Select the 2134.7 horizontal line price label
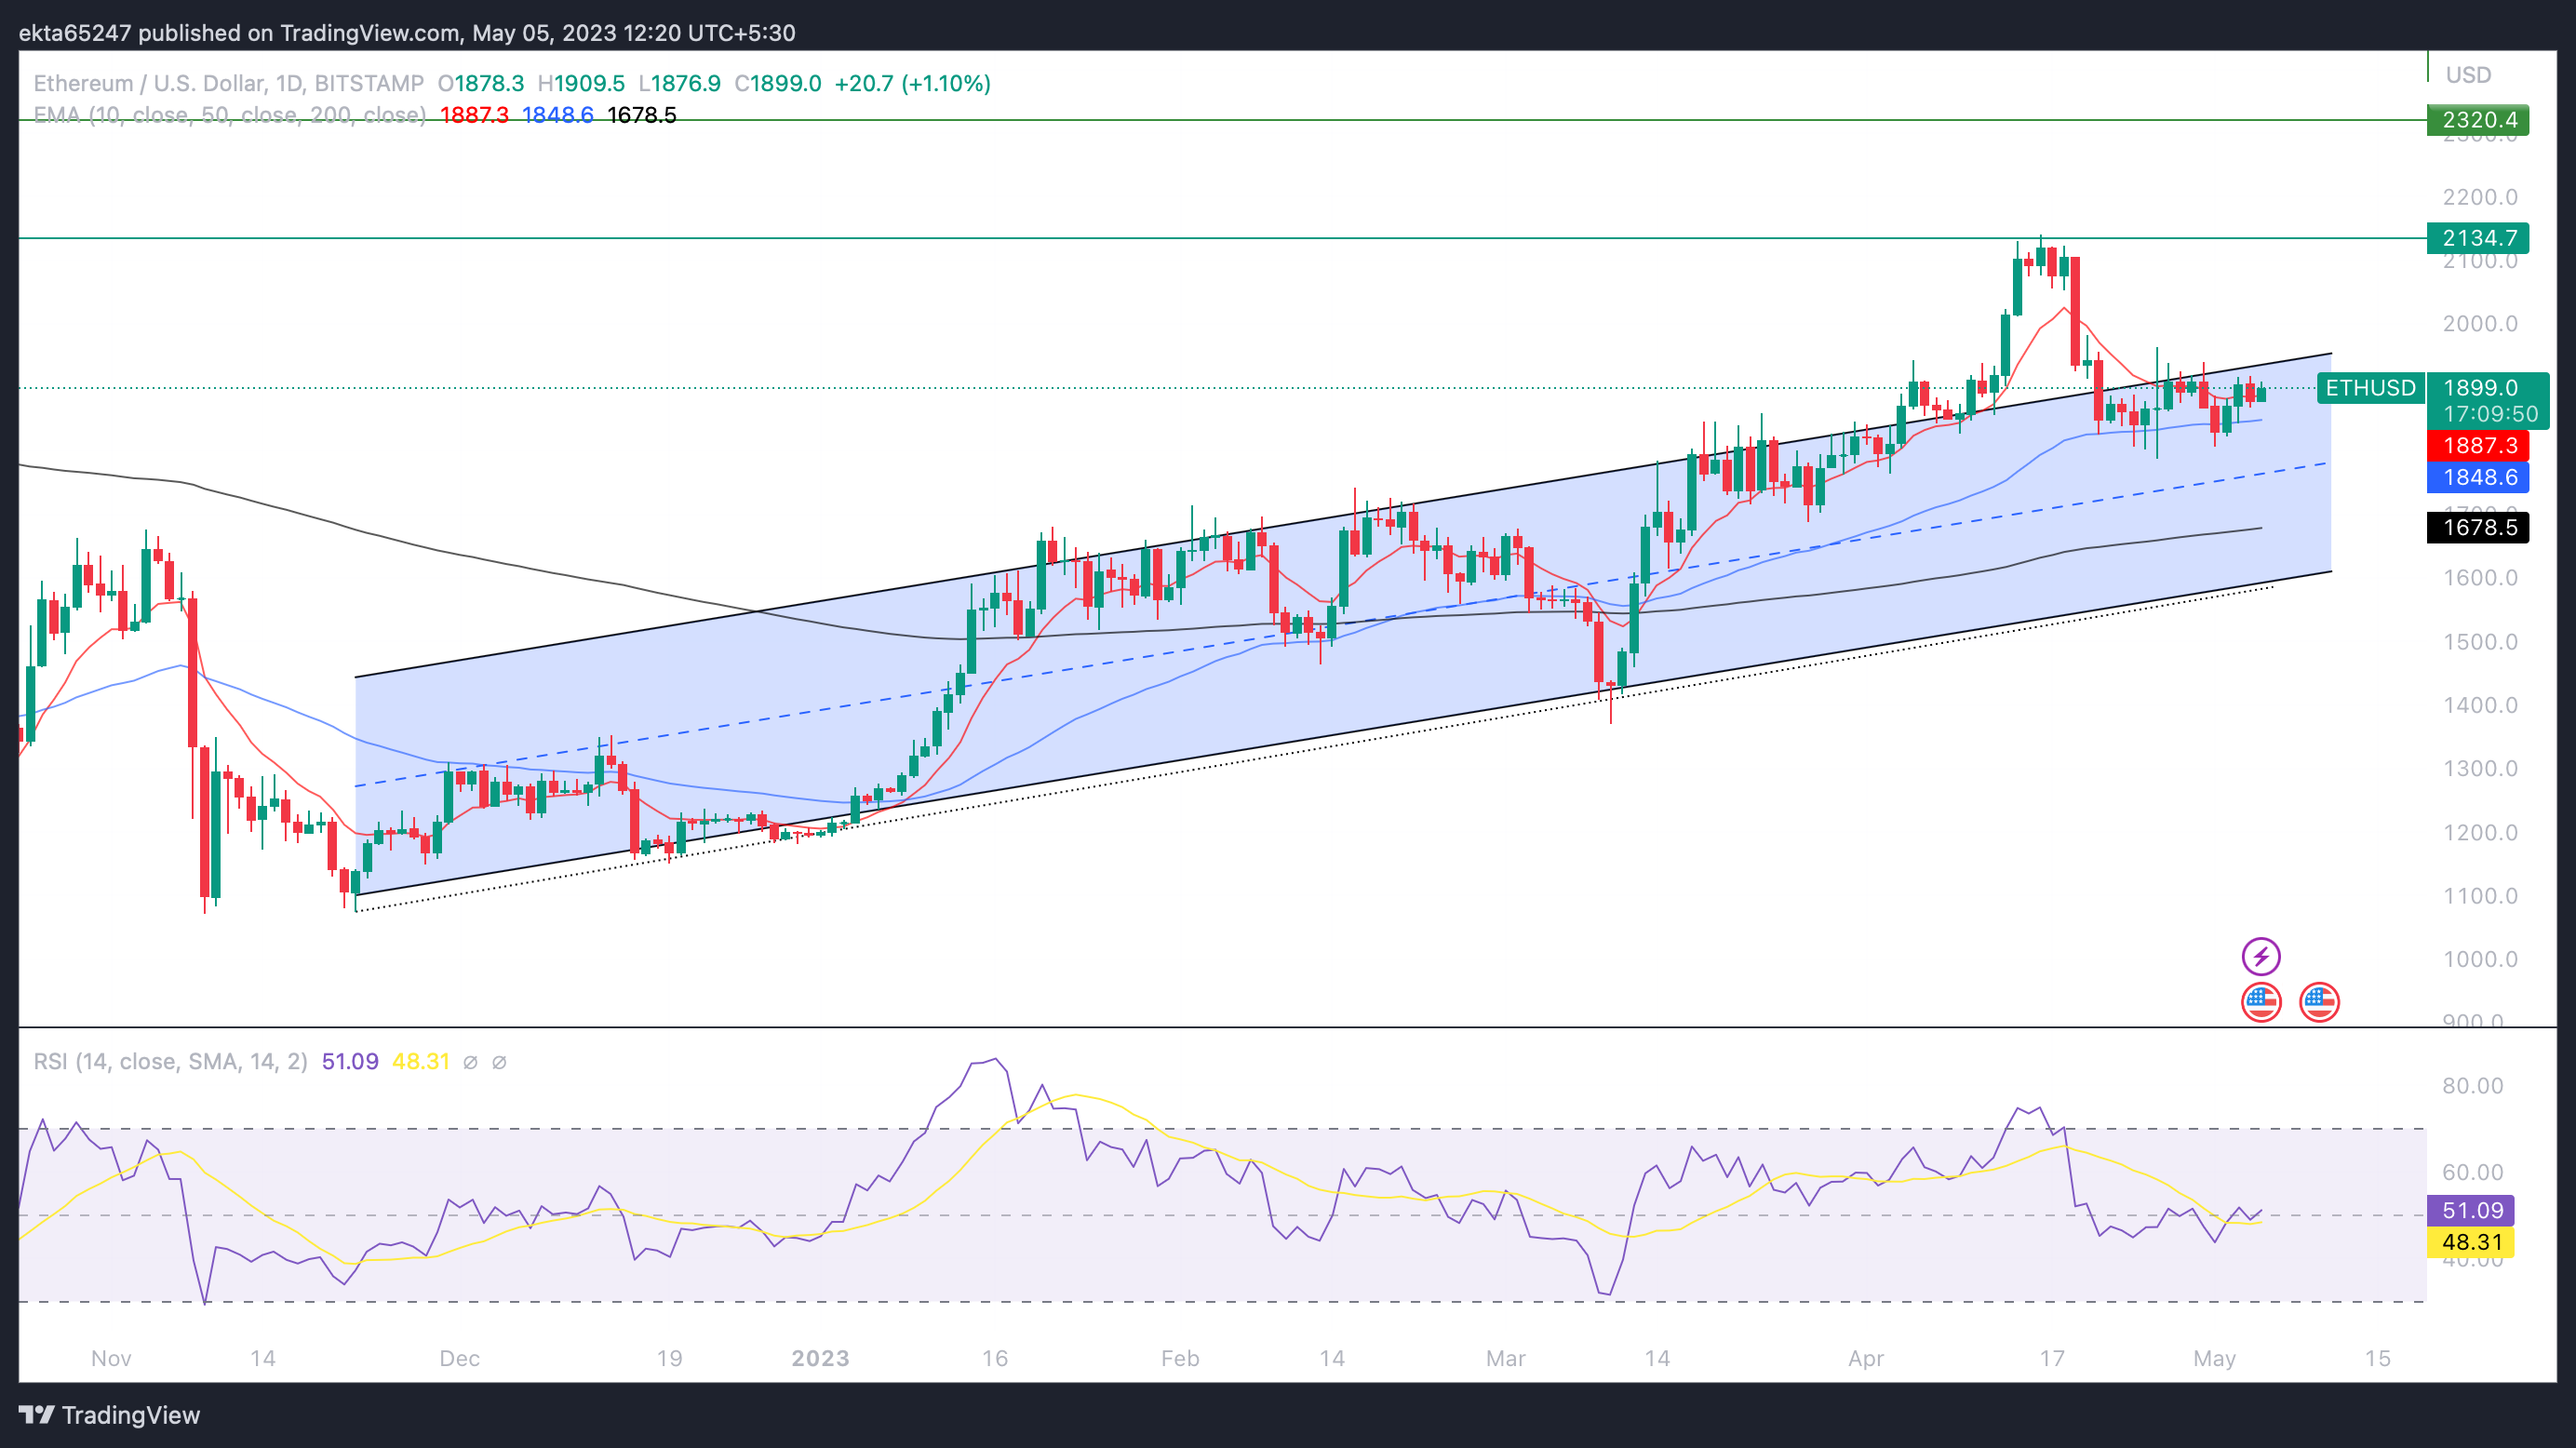The width and height of the screenshot is (2576, 1448). coord(2478,238)
